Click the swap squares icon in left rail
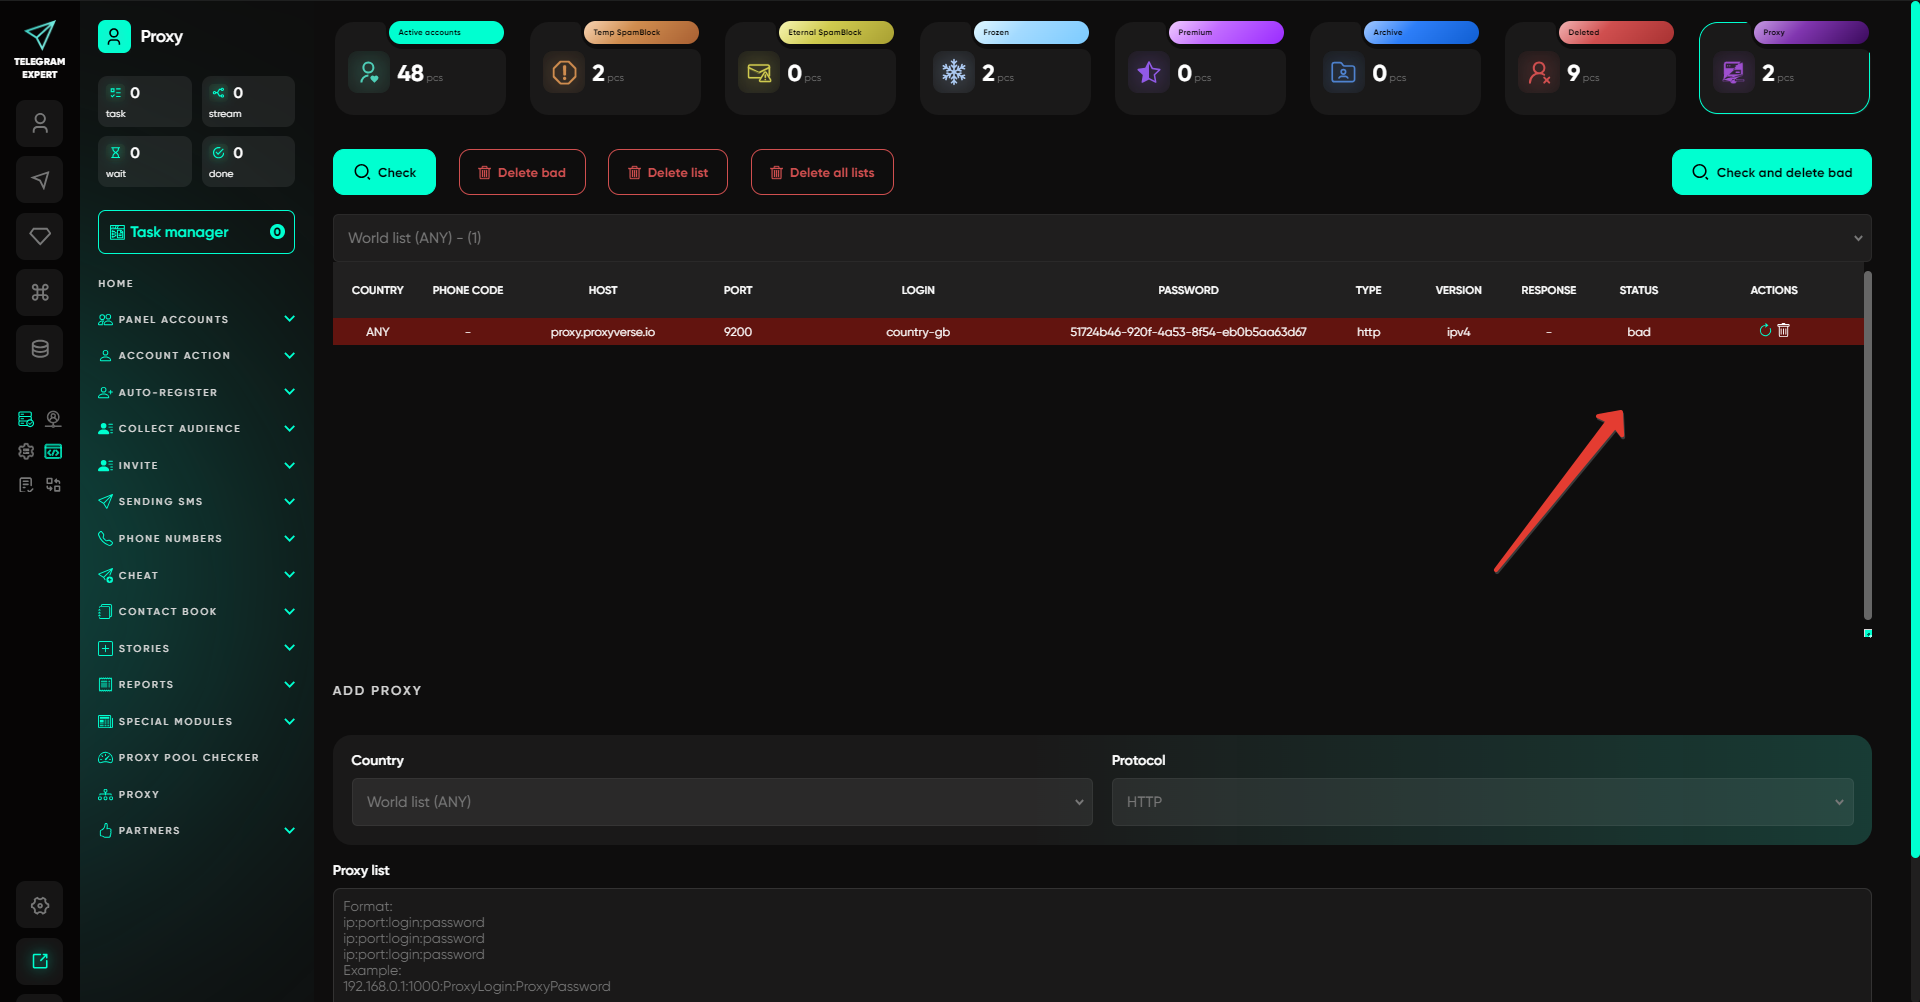 tap(54, 485)
